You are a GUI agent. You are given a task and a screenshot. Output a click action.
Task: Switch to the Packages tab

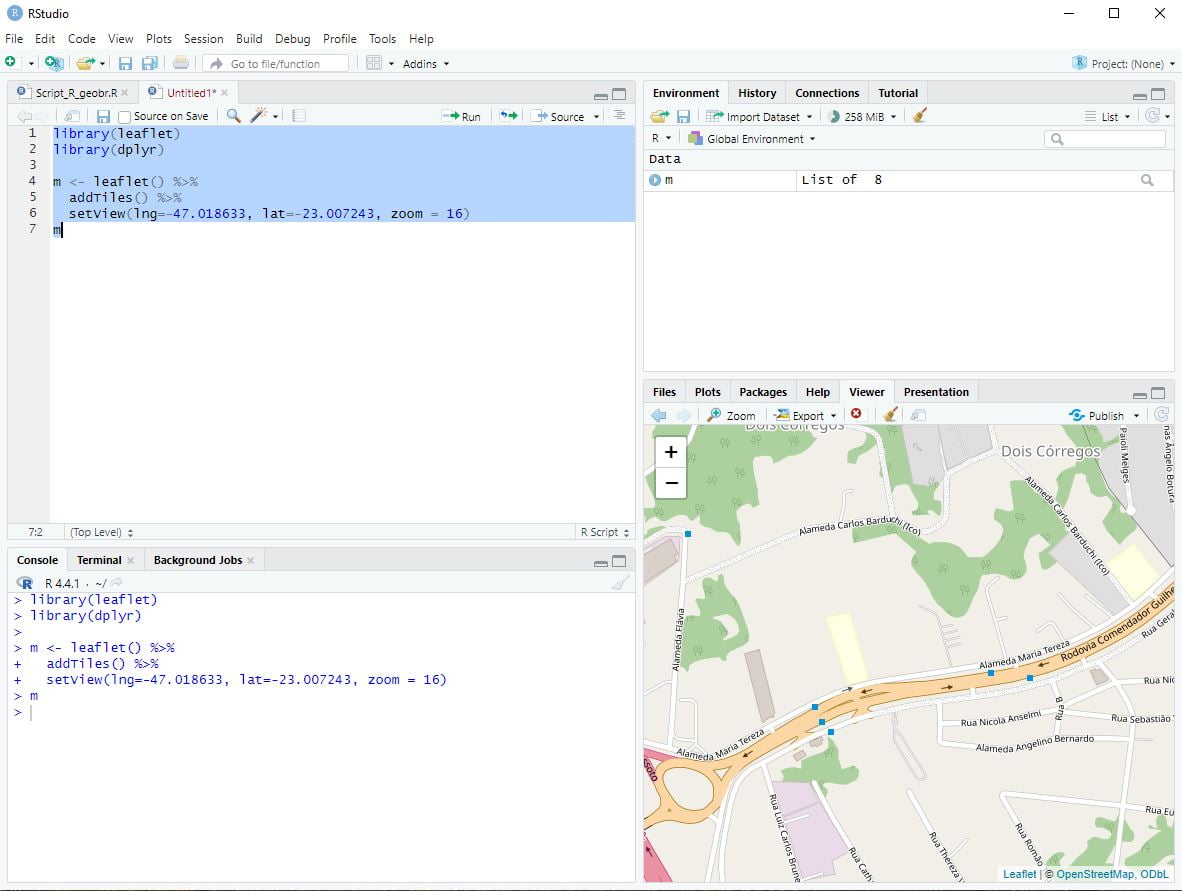click(763, 392)
